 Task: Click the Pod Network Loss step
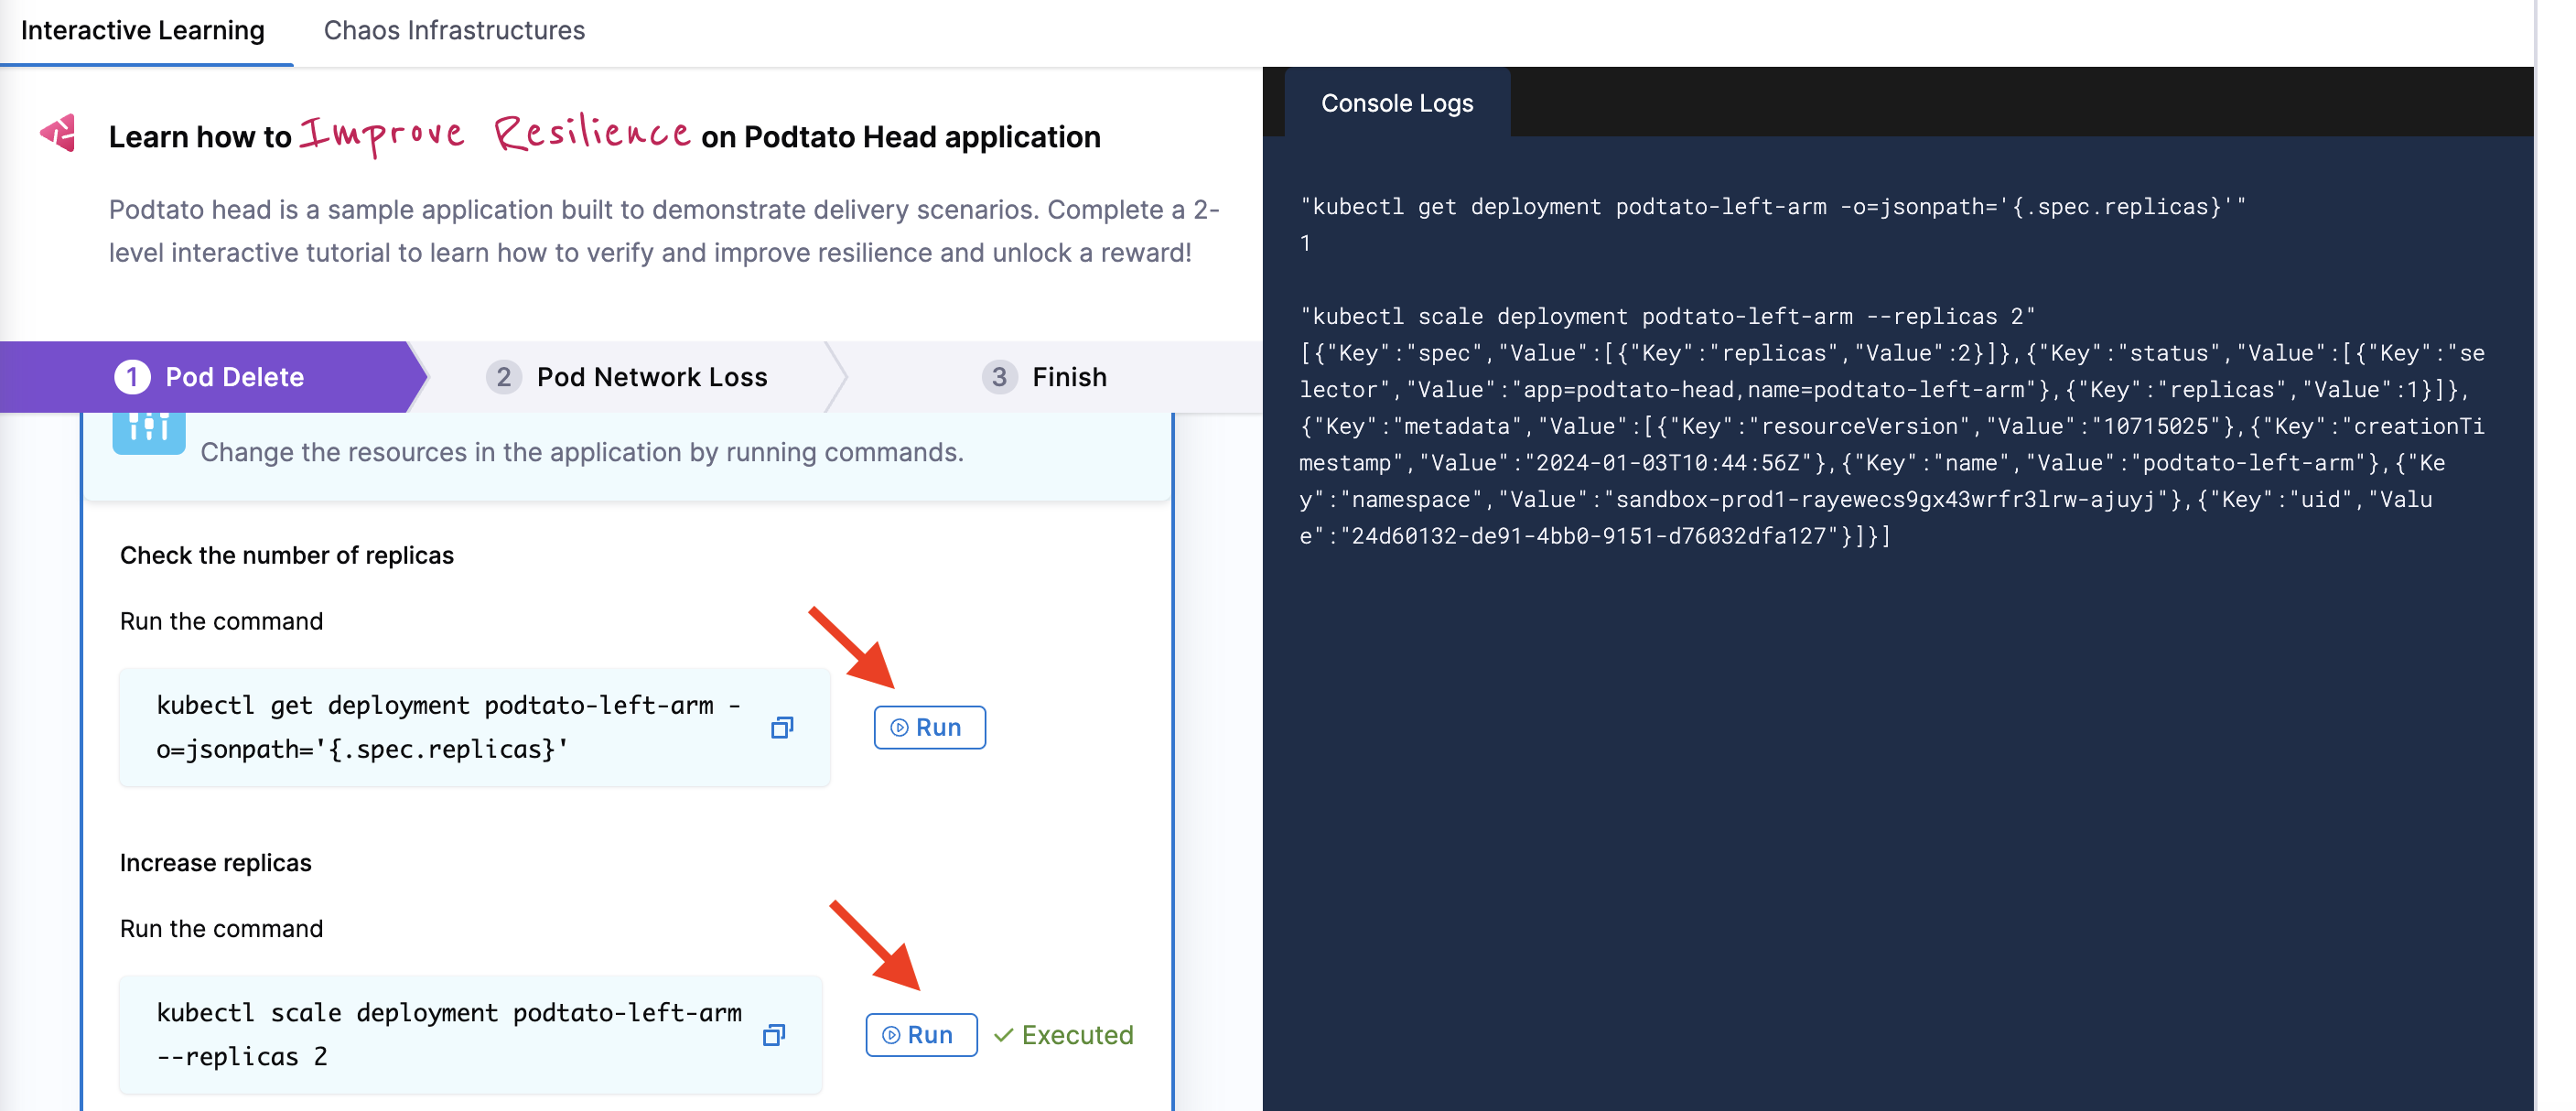(652, 374)
